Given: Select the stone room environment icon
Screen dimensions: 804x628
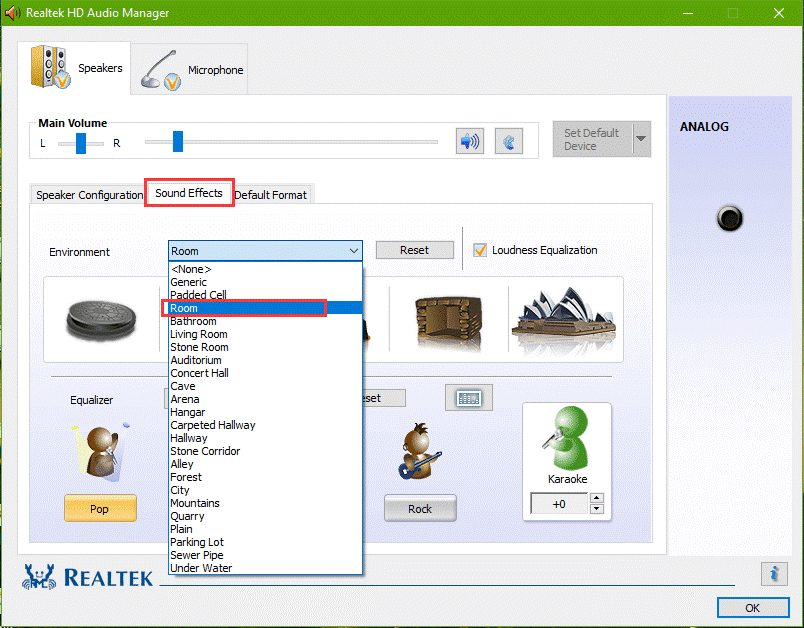Looking at the screenshot, I should [x=448, y=321].
